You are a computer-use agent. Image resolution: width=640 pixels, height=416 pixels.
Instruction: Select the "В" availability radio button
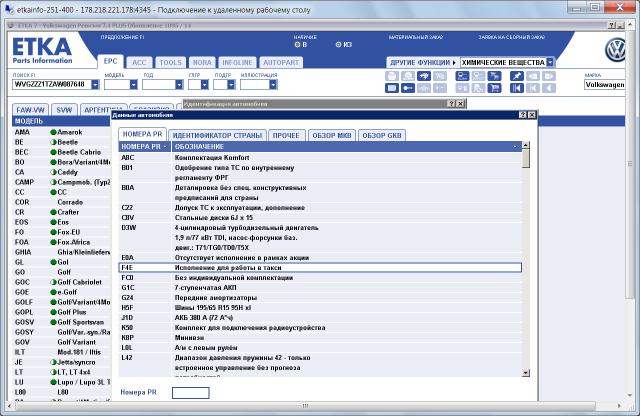pos(297,44)
